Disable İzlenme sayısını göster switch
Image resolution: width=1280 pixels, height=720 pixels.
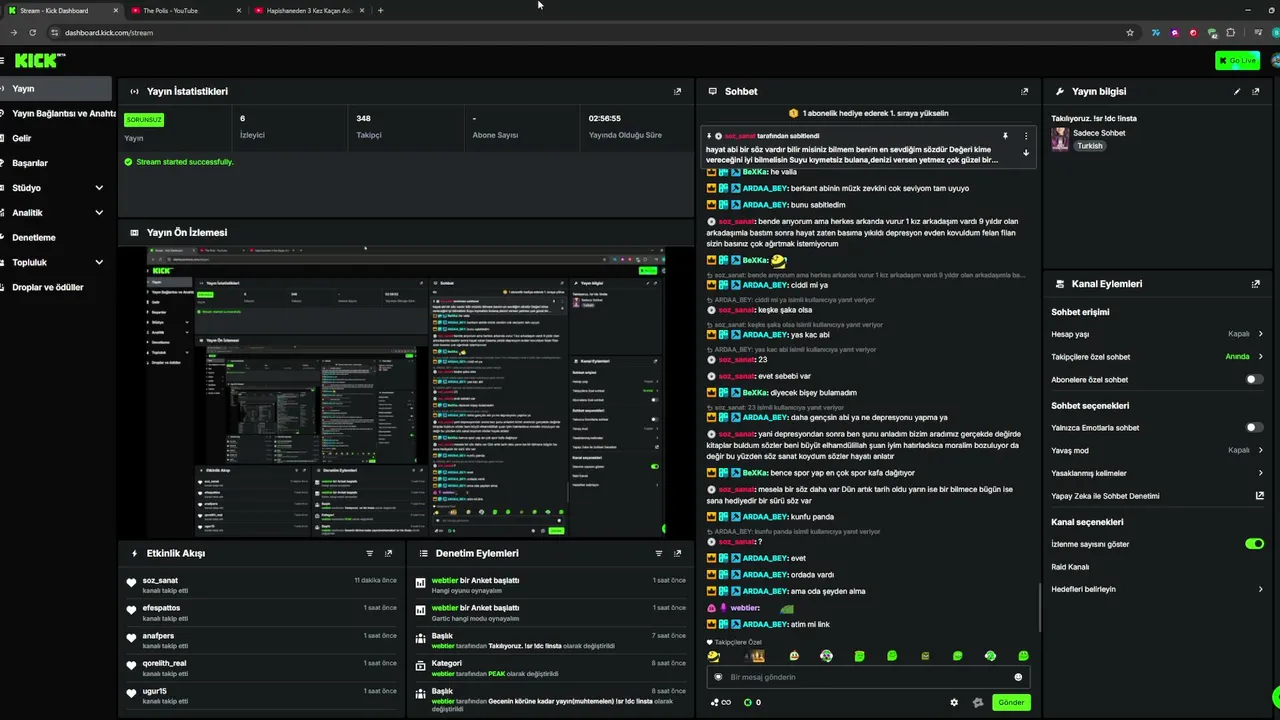tap(1254, 544)
